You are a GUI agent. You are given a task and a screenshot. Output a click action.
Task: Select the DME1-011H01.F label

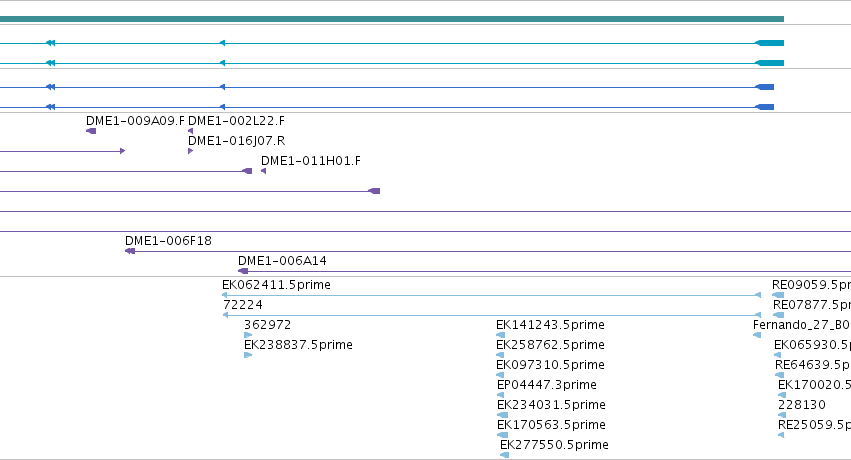click(311, 161)
